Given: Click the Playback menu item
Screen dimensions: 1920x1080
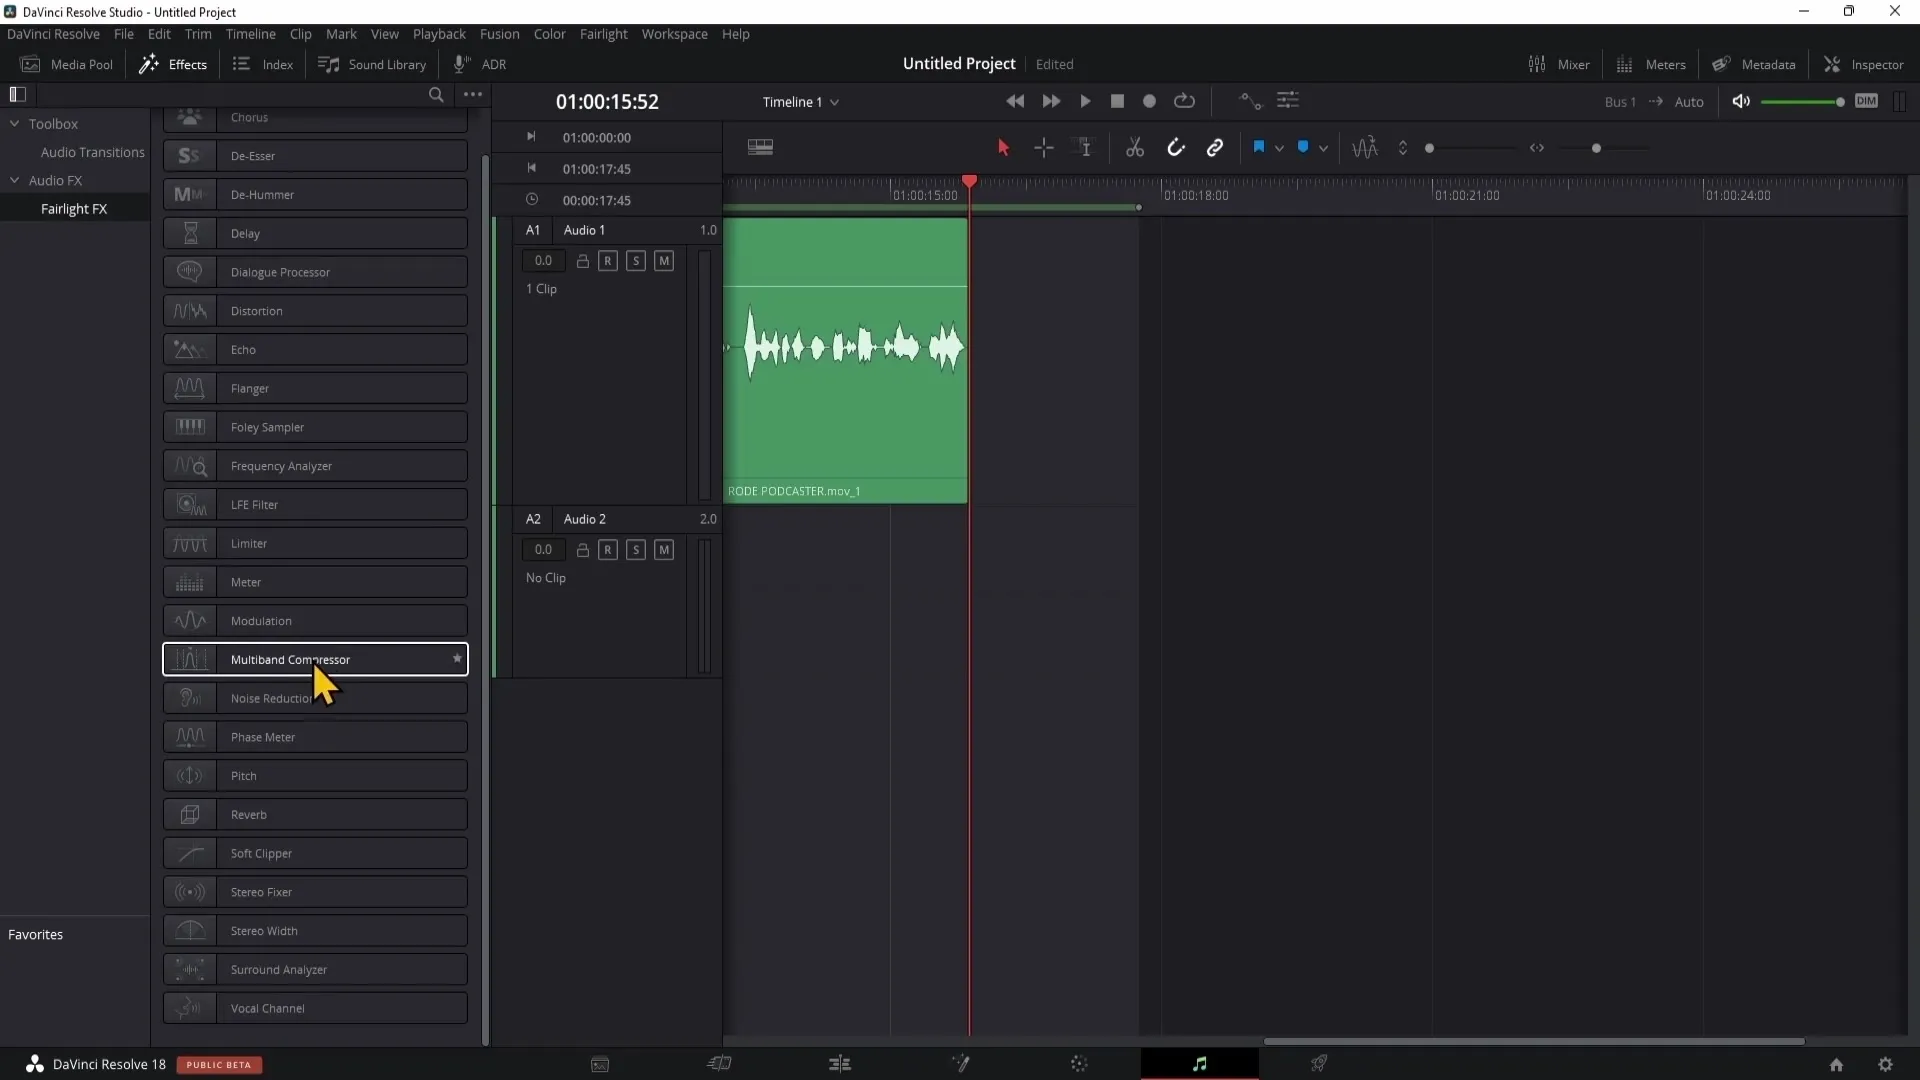Looking at the screenshot, I should click(439, 33).
